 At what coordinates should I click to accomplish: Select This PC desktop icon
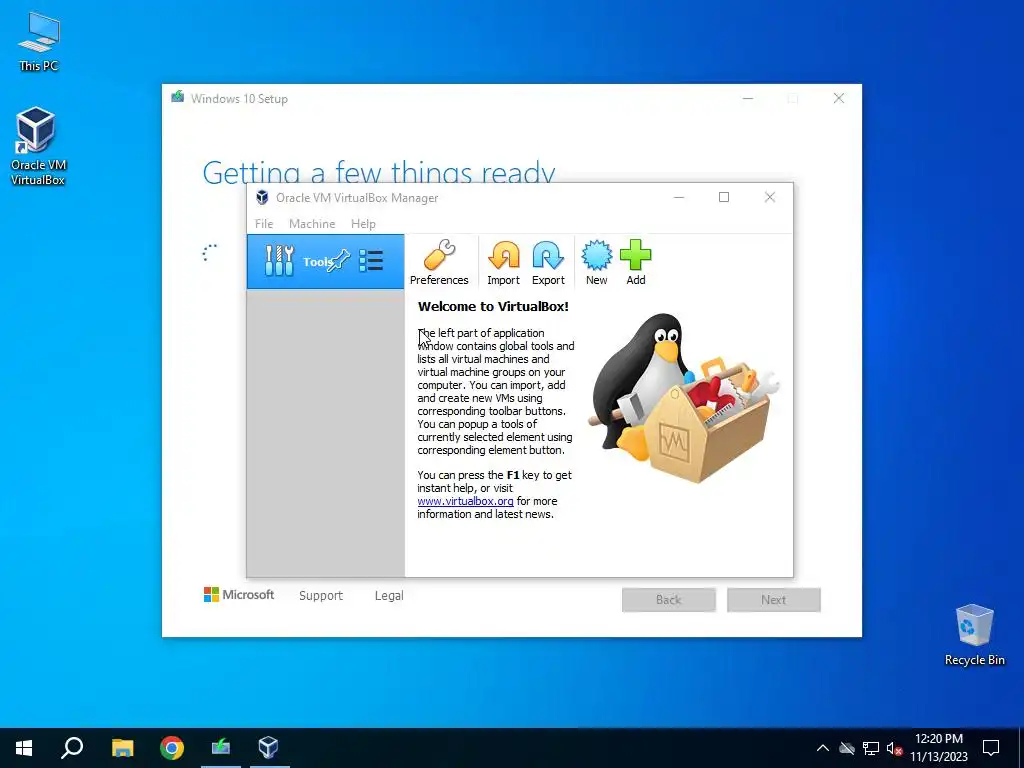click(39, 42)
